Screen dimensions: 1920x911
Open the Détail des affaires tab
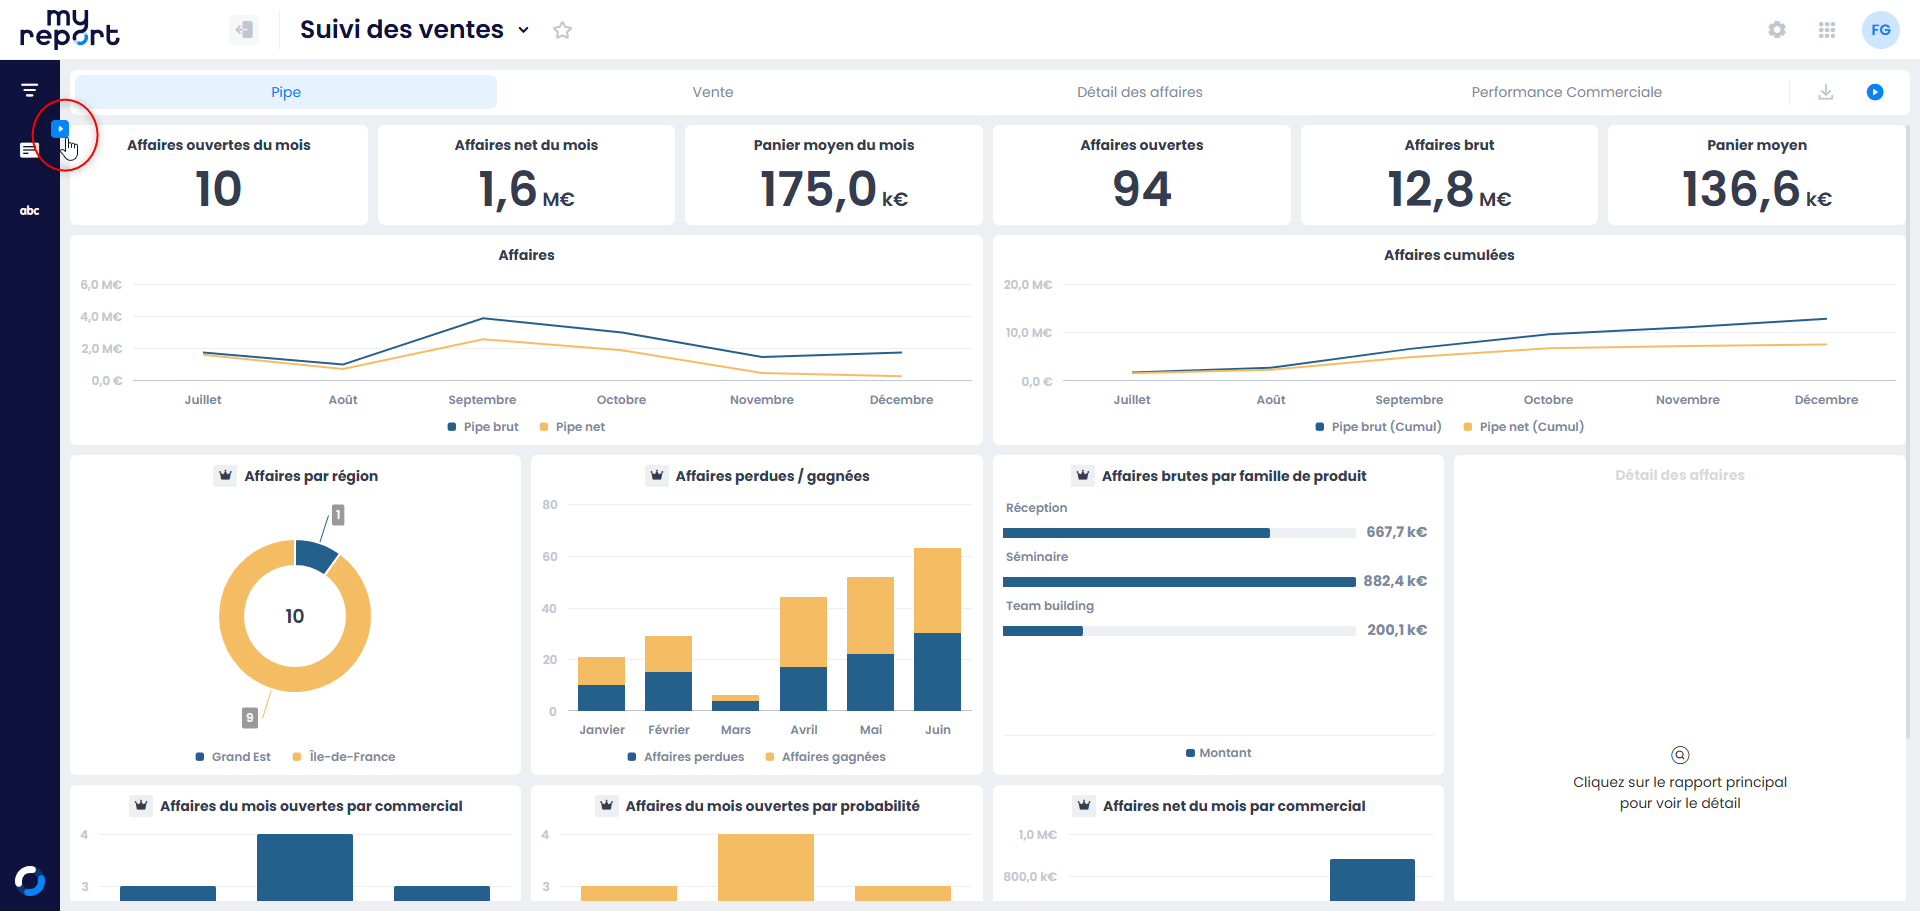tap(1139, 92)
